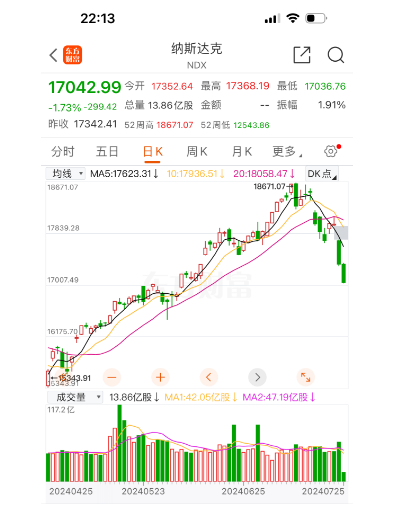Image resolution: width=402 pixels, height=506 pixels.
Task: Select the tallest green volume bar
Action: [x=120, y=443]
